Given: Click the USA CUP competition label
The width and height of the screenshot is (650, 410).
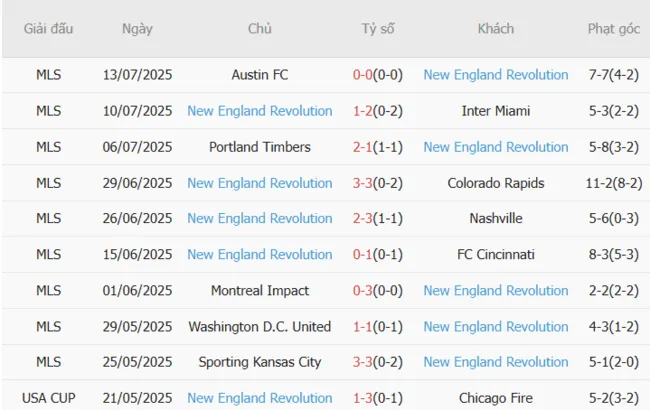Looking at the screenshot, I should 48,398.
